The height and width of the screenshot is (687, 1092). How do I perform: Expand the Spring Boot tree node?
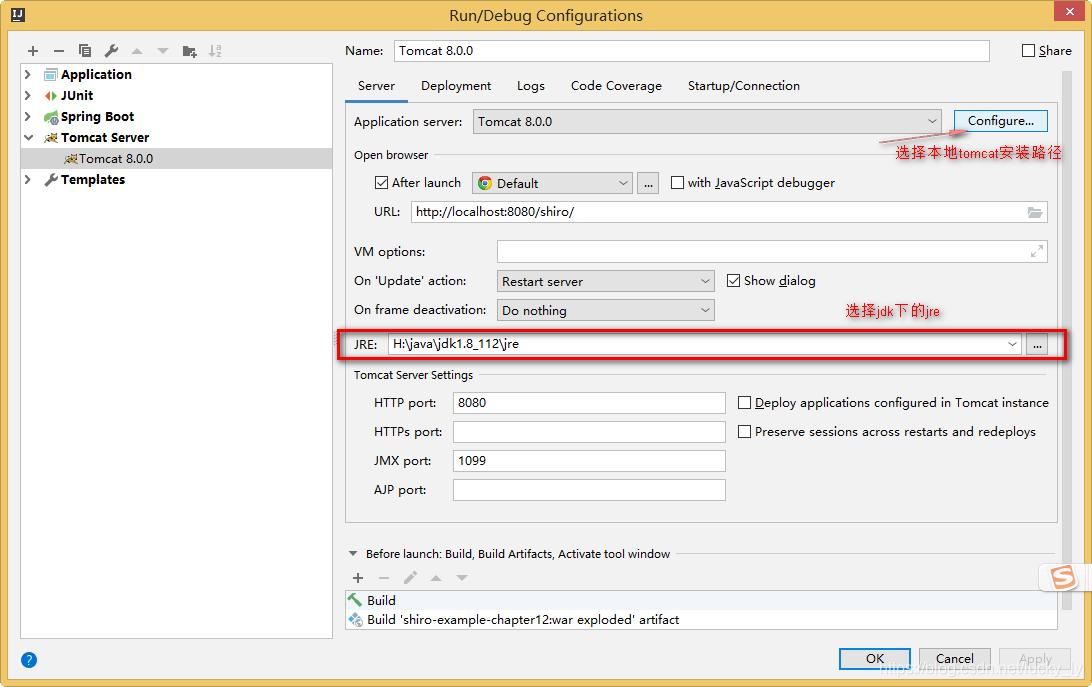pyautogui.click(x=28, y=117)
